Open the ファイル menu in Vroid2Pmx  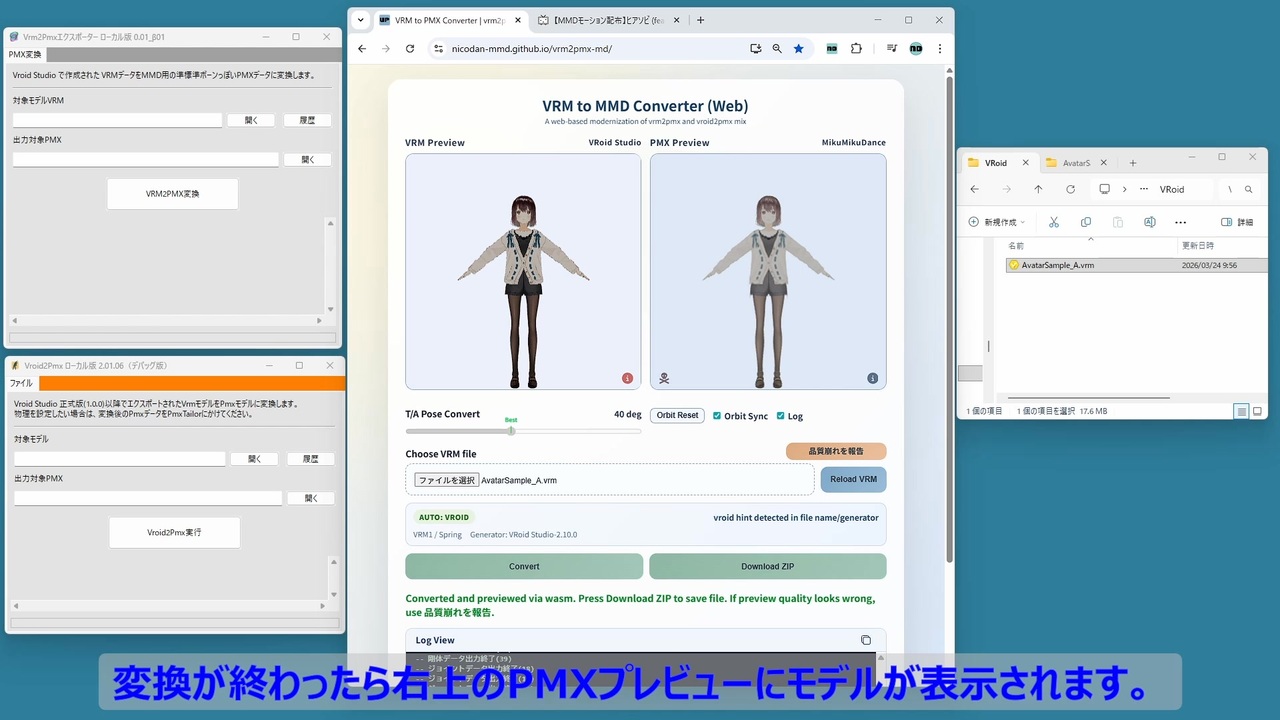(x=21, y=383)
